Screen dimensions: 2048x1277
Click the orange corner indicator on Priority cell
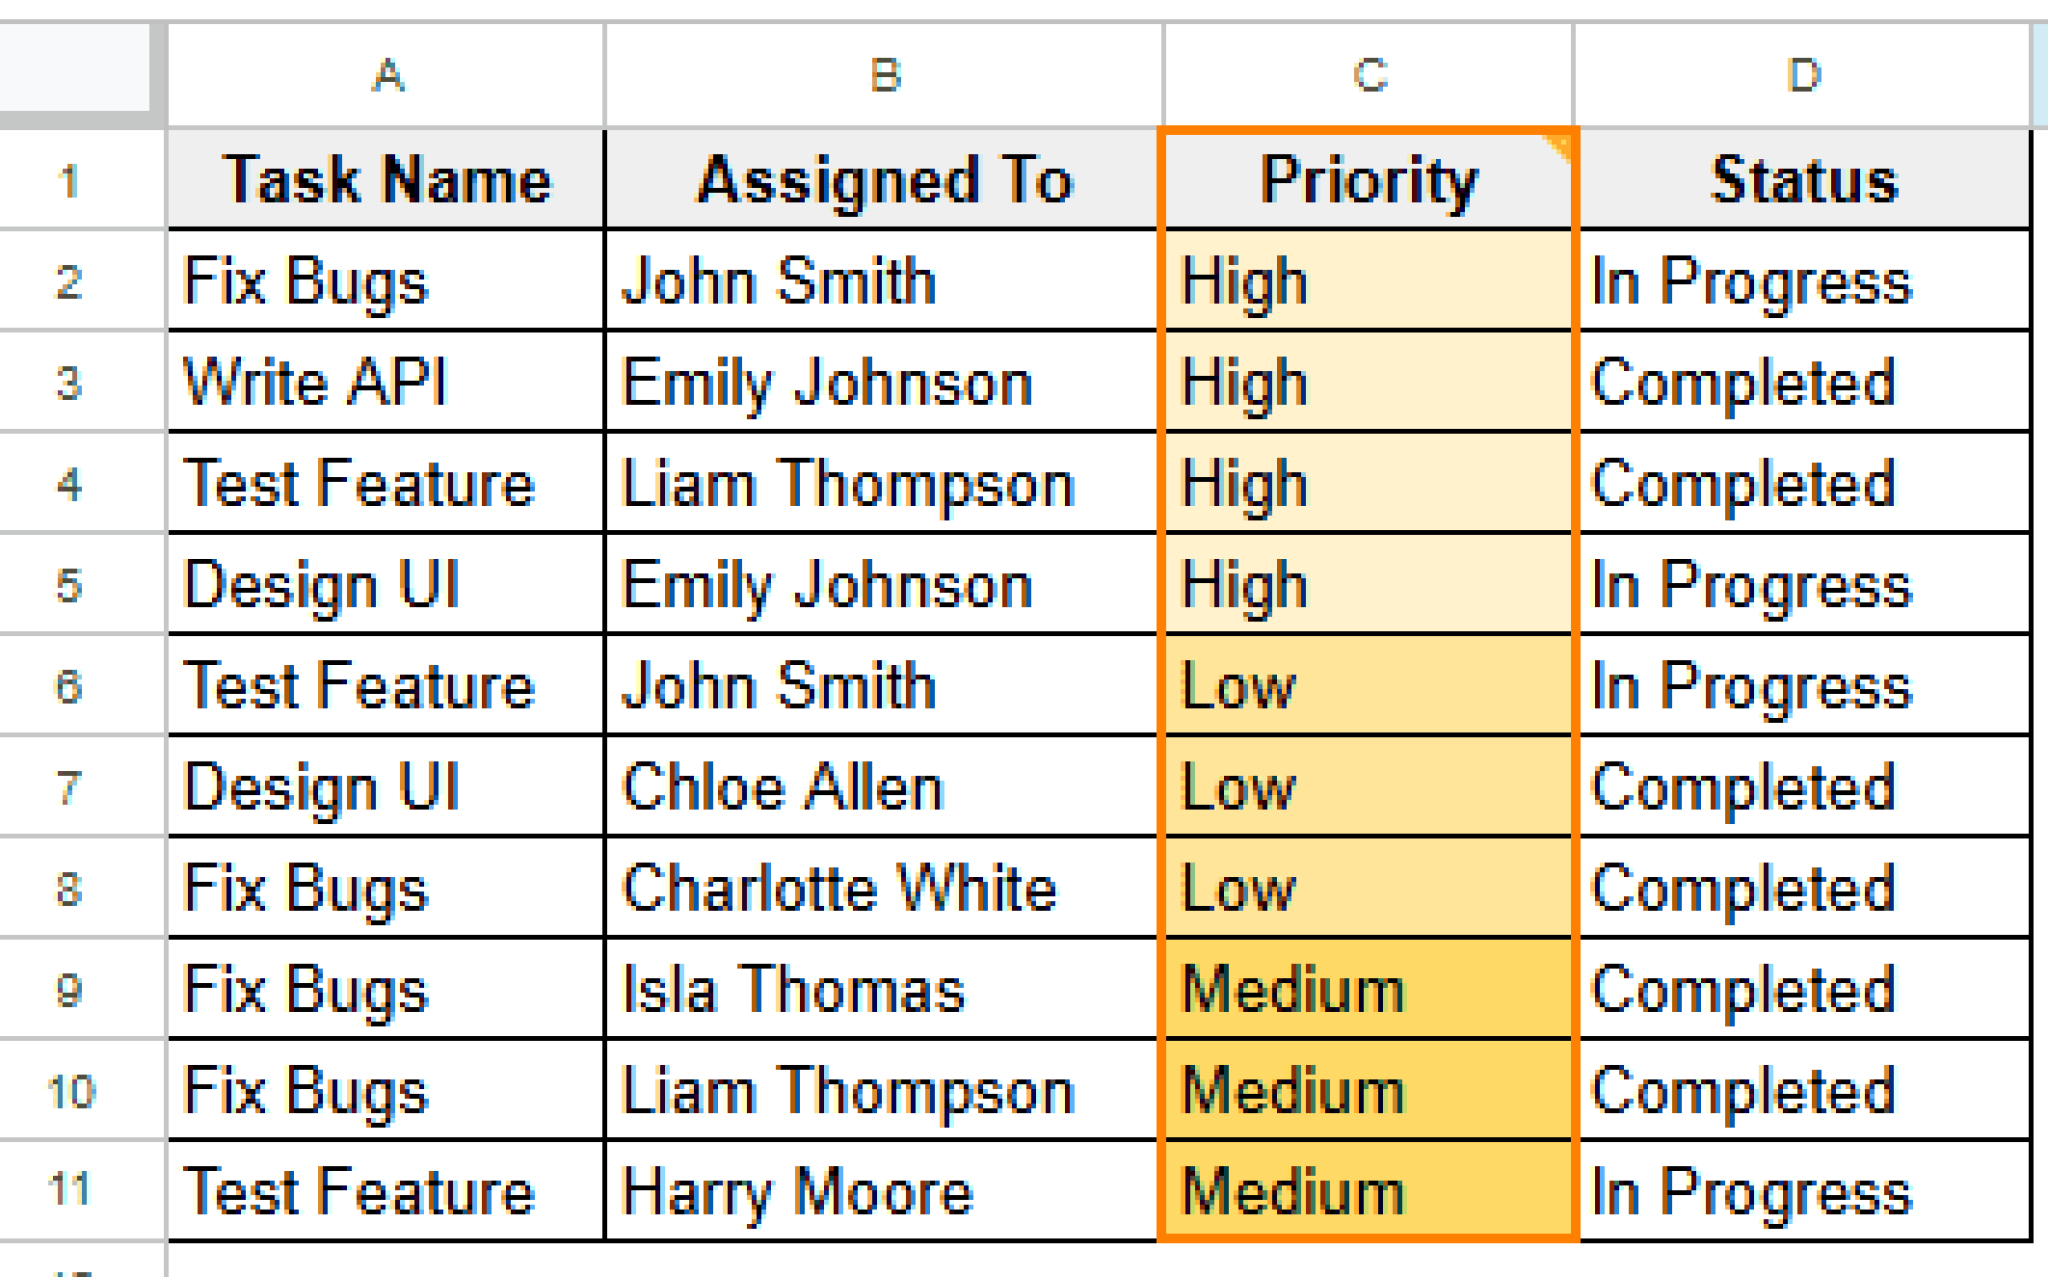(x=1558, y=146)
